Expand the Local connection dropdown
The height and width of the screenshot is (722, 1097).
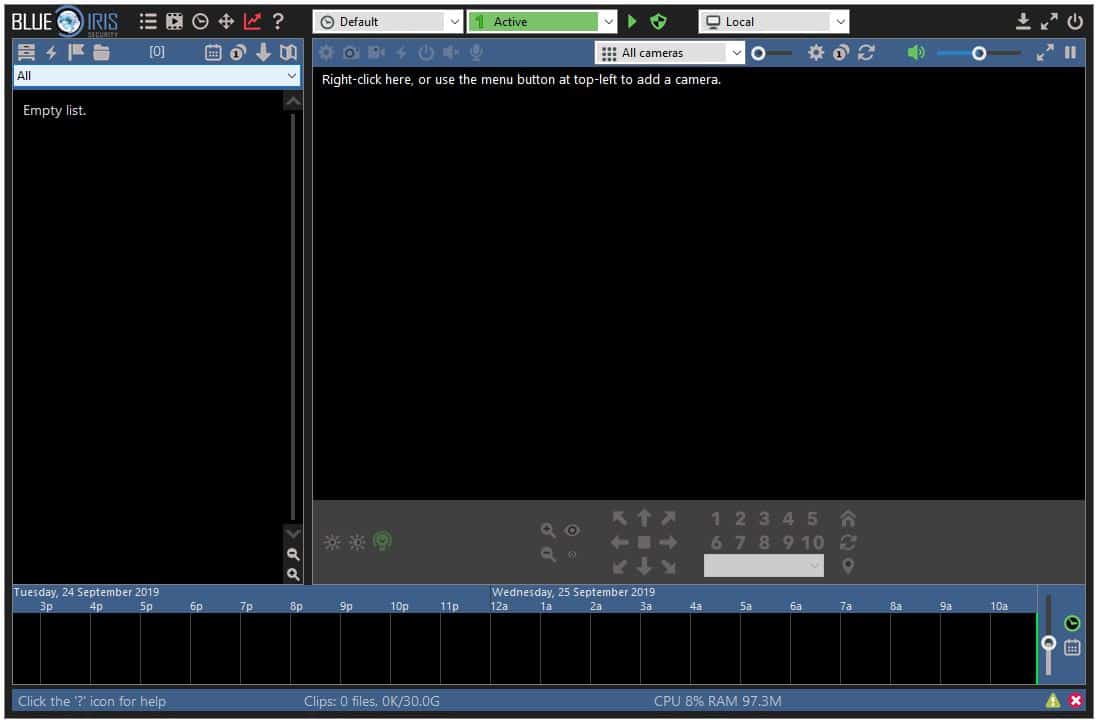(x=773, y=21)
